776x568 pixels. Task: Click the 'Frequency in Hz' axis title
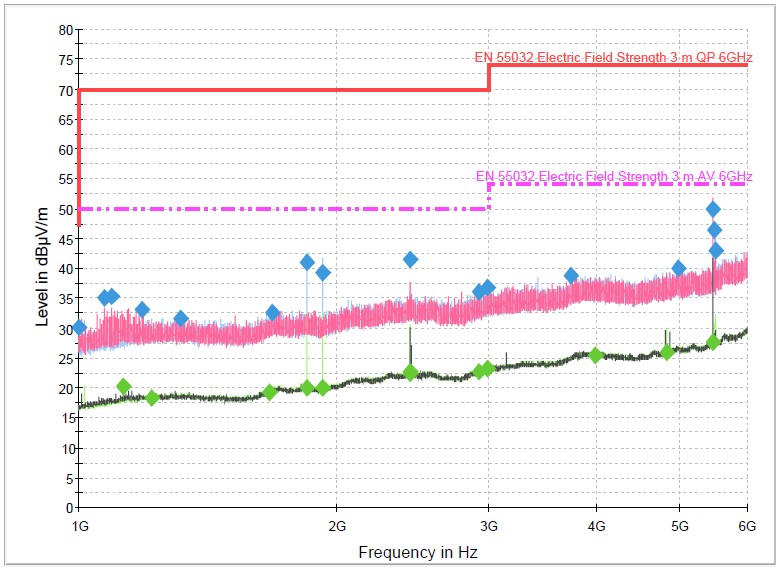coord(412,551)
